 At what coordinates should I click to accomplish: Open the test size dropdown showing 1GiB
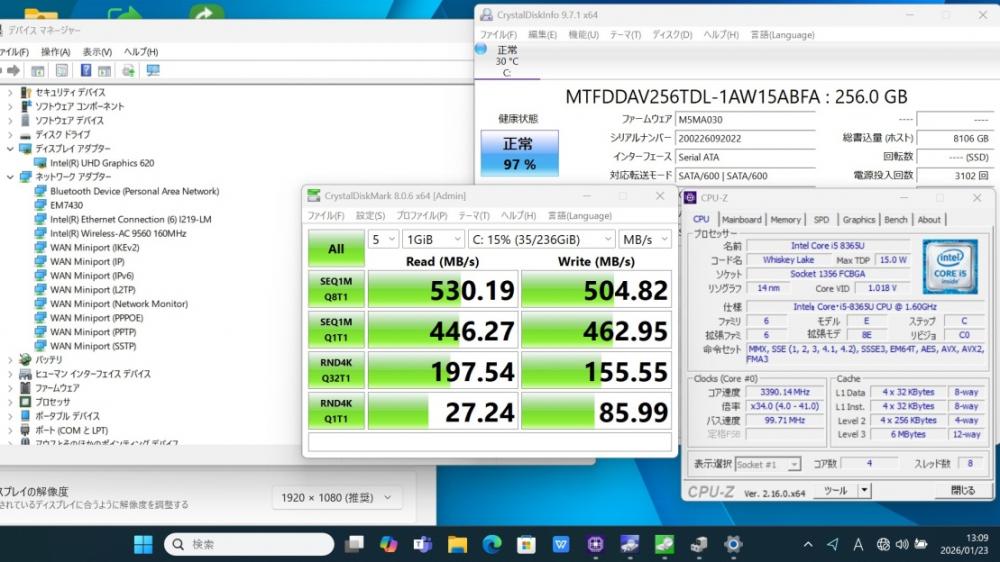433,239
